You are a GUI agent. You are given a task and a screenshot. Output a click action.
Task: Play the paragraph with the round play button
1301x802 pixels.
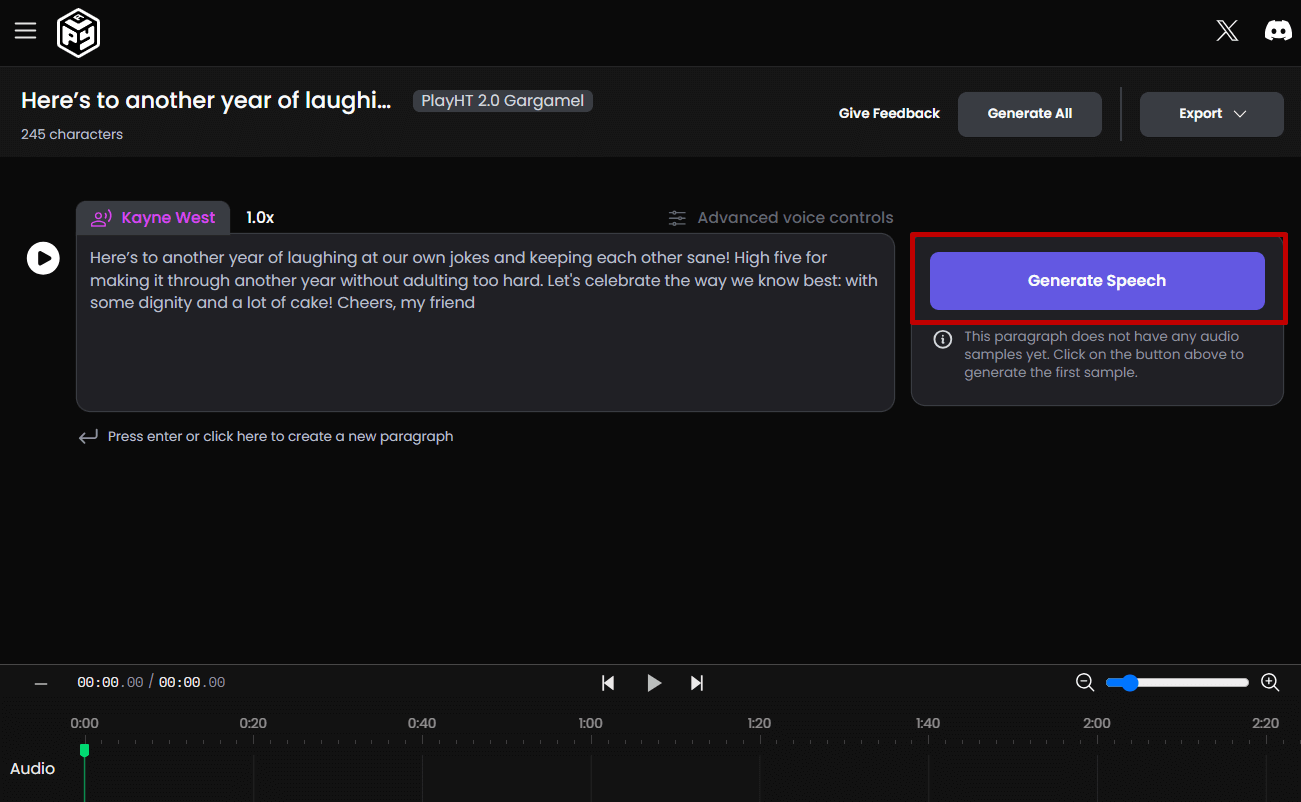pos(42,259)
